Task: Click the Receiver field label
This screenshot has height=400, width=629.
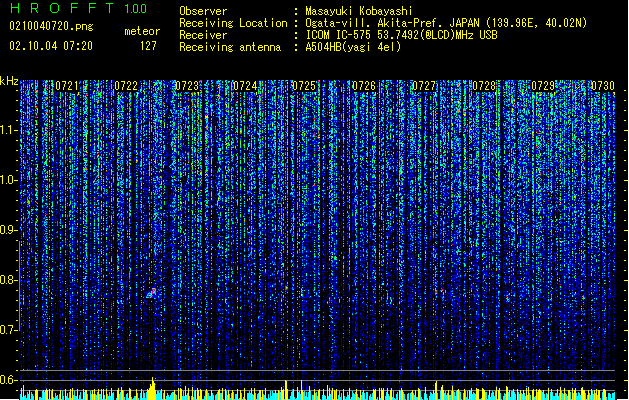Action: point(203,35)
